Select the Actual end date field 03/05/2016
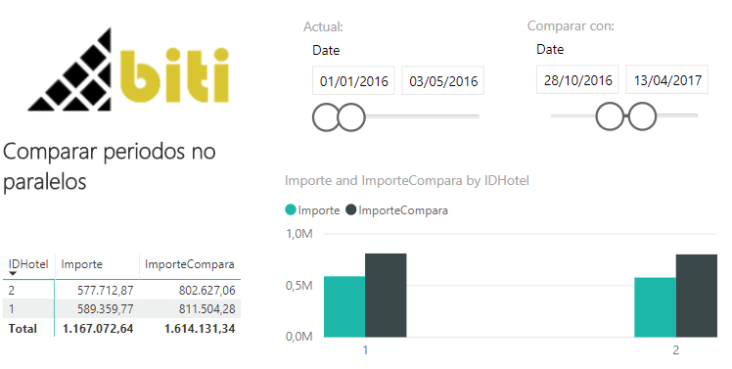 (x=443, y=81)
